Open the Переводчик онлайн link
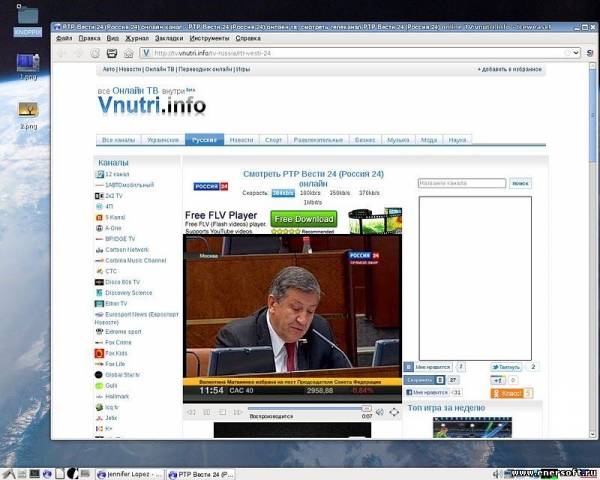This screenshot has height=480, width=600. click(205, 69)
